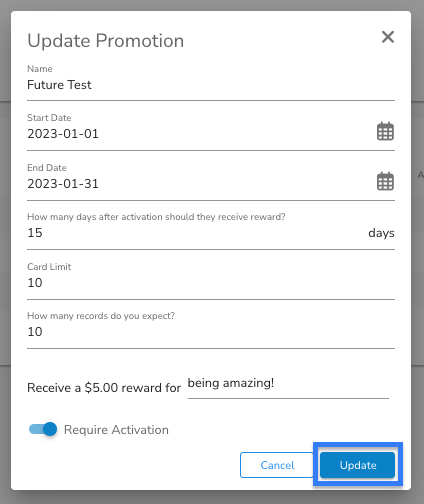Viewport: 424px width, 504px height.
Task: Click the 'How many records do you expect?' label
Action: (x=101, y=316)
